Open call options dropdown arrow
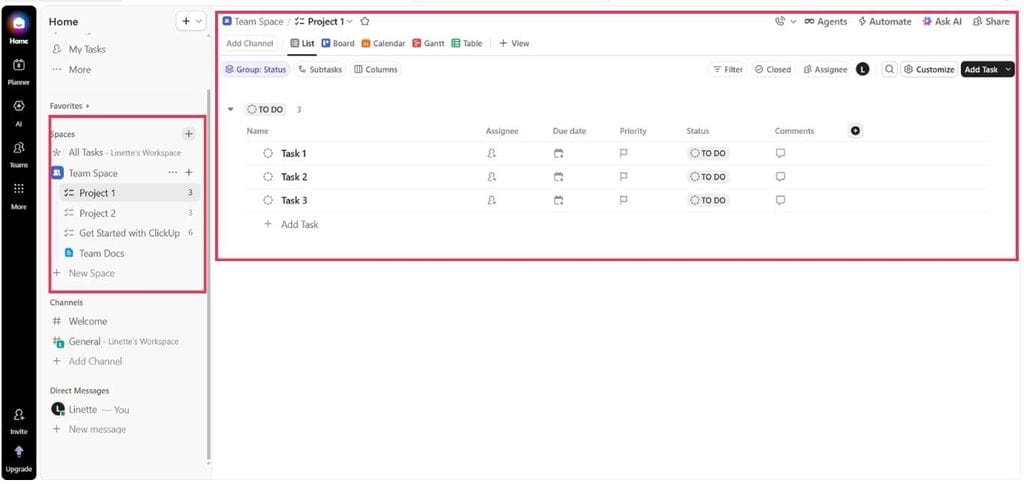Viewport: 1024px width, 484px height. 793,22
